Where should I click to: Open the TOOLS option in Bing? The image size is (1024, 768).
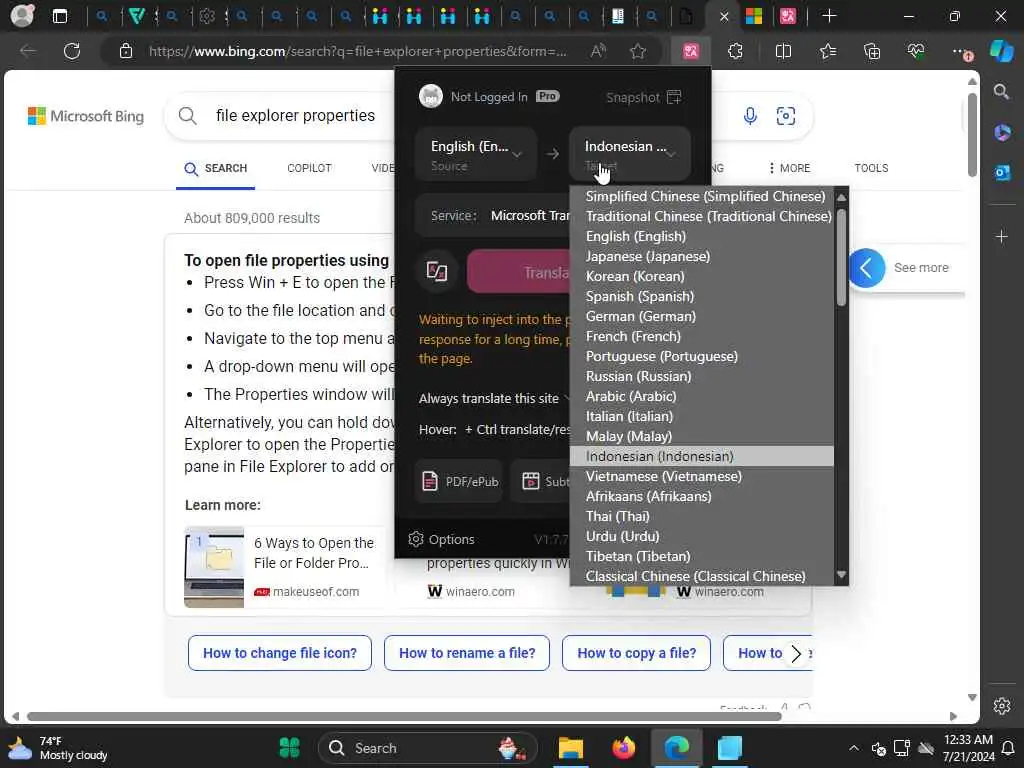point(871,168)
